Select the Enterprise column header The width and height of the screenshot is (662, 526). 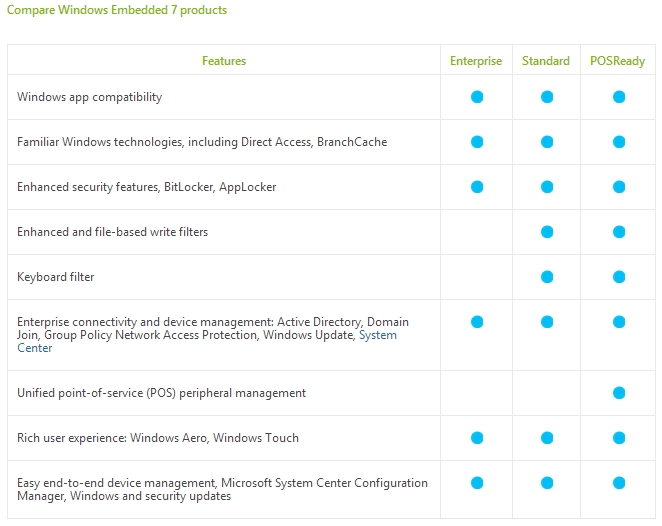click(476, 61)
